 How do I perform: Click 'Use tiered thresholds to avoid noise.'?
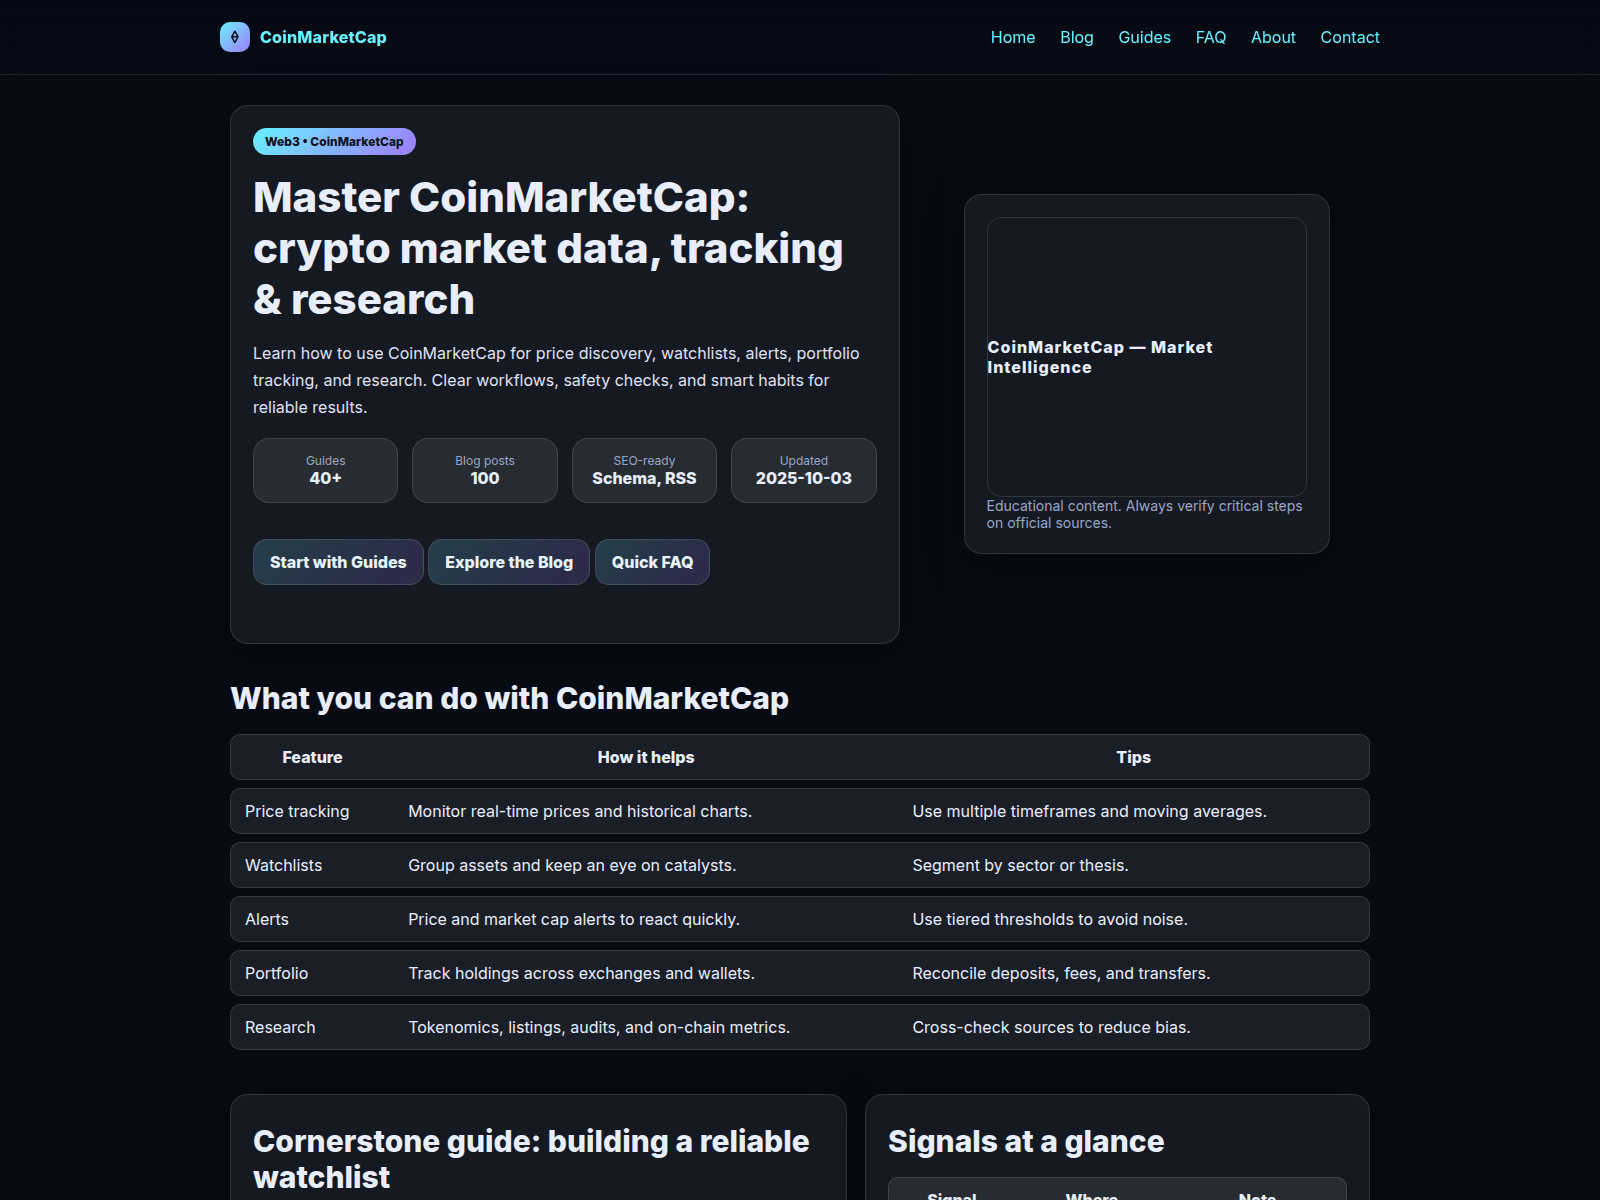click(x=1050, y=919)
